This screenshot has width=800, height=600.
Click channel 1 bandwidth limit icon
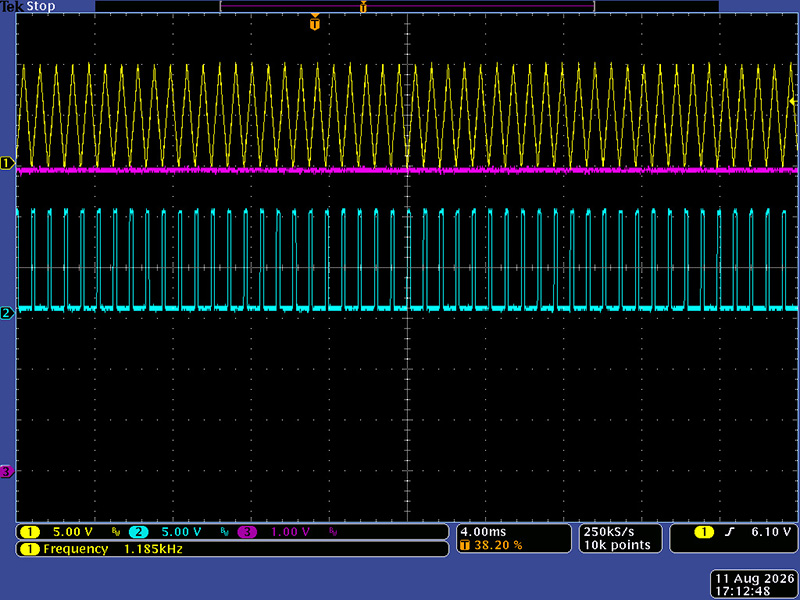pos(116,532)
